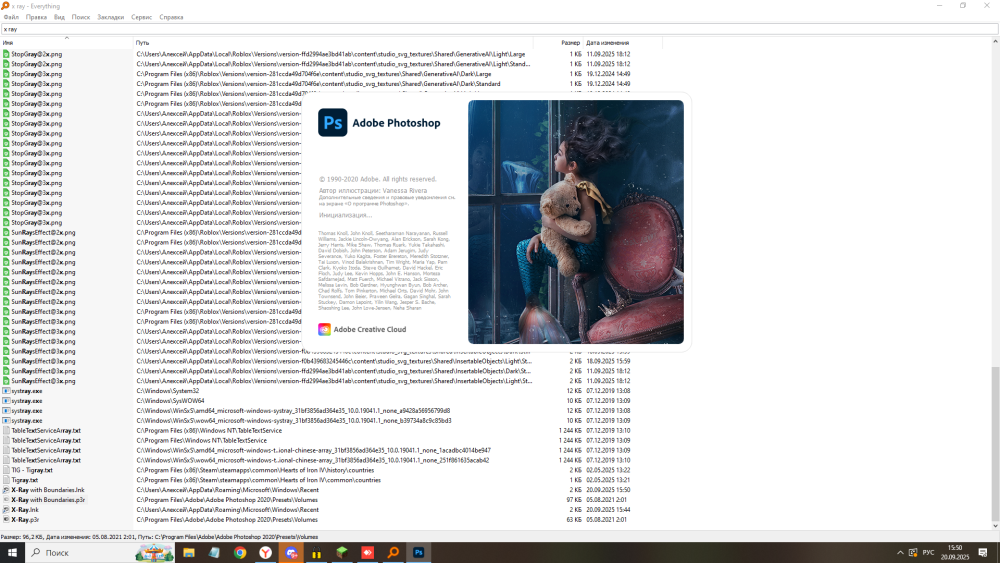Open Discord from the taskbar
The image size is (1000, 563).
291,553
